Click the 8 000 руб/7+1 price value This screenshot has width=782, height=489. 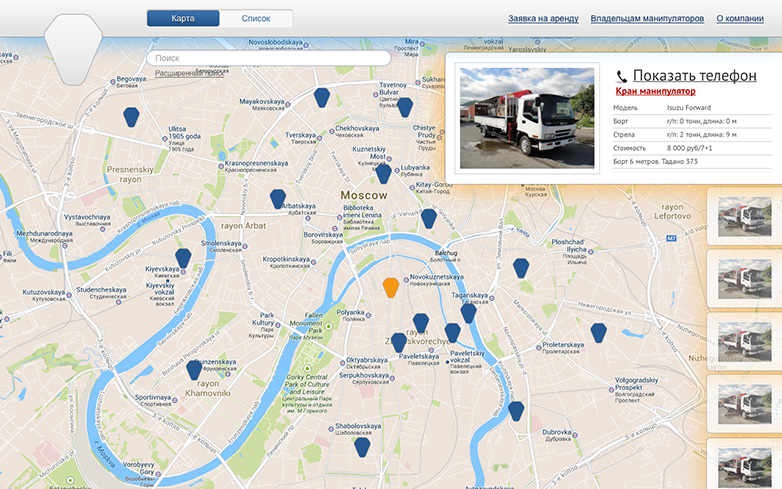pos(689,148)
